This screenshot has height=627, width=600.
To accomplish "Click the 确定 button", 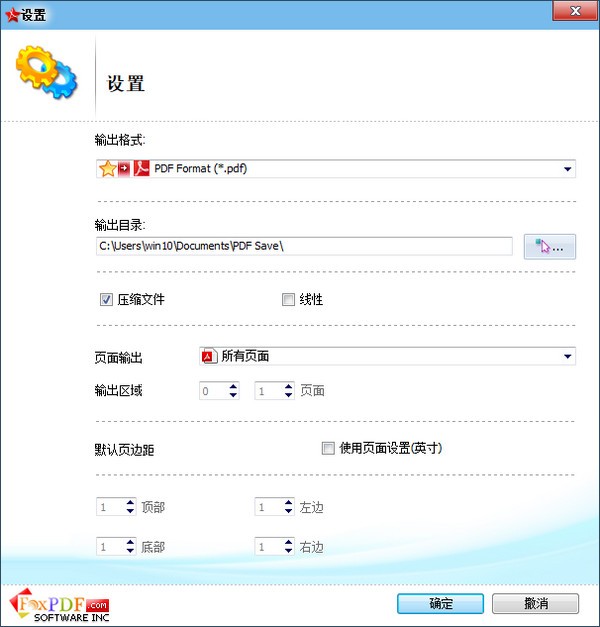I will [x=440, y=603].
